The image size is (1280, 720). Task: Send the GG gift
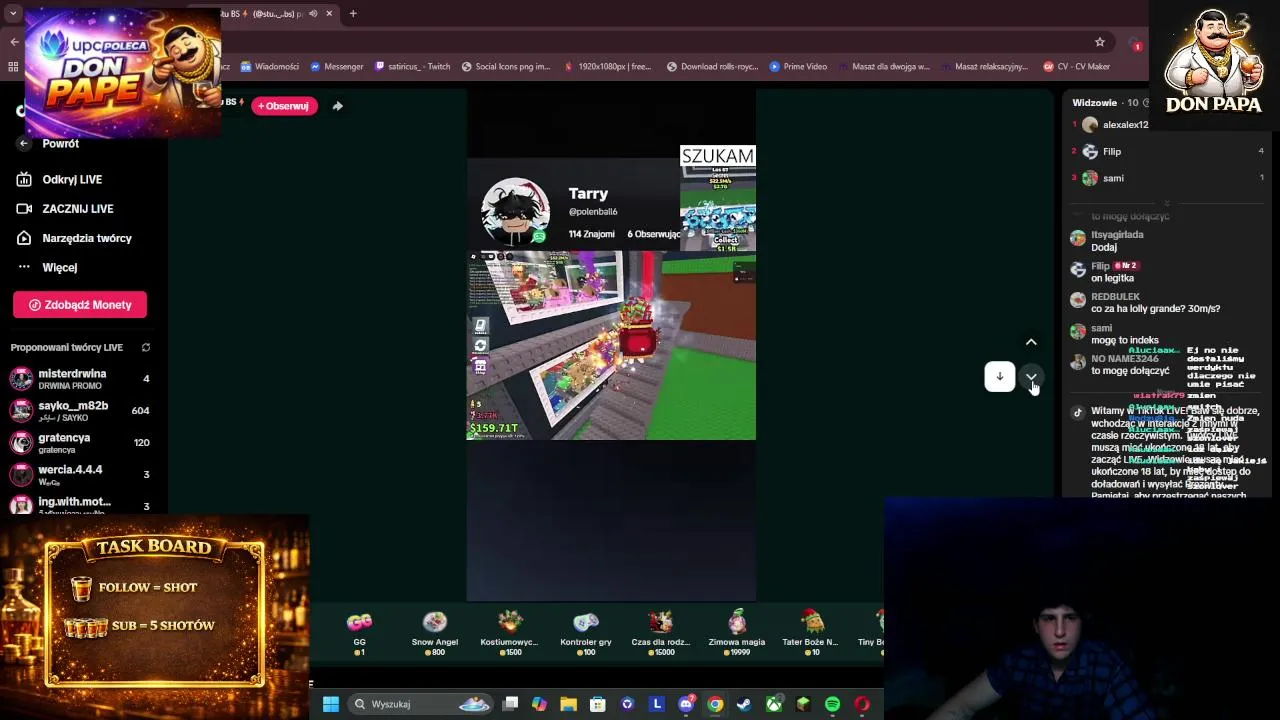pos(359,633)
